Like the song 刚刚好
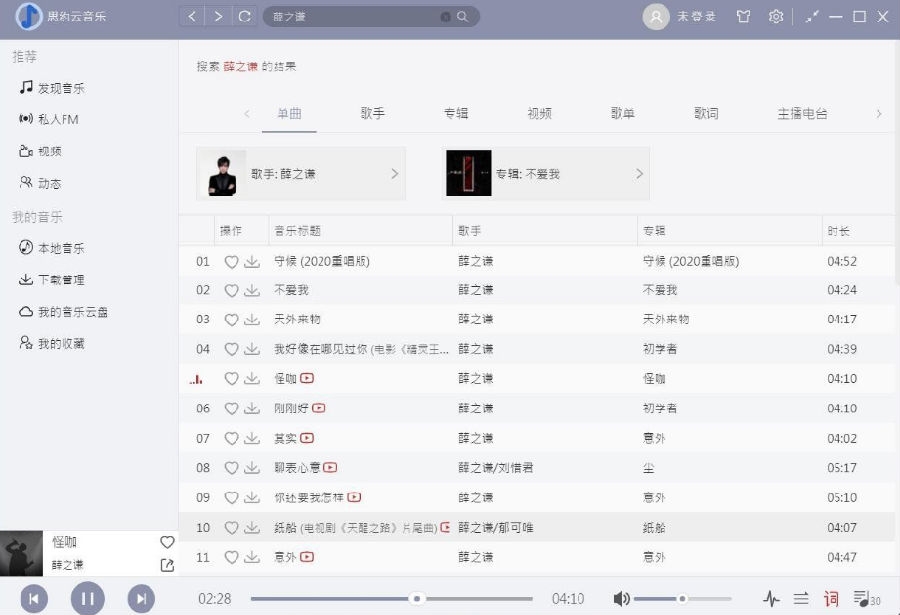 [x=231, y=408]
